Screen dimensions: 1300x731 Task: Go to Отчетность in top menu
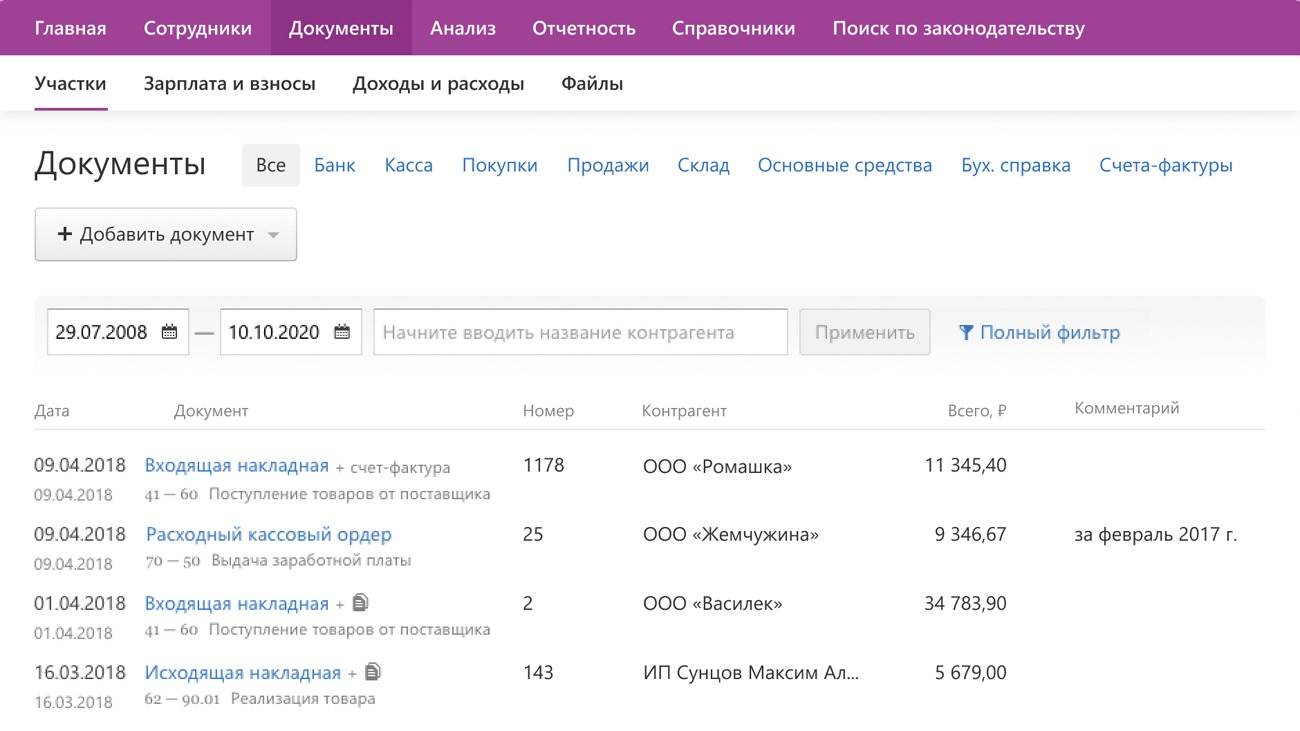coord(583,28)
